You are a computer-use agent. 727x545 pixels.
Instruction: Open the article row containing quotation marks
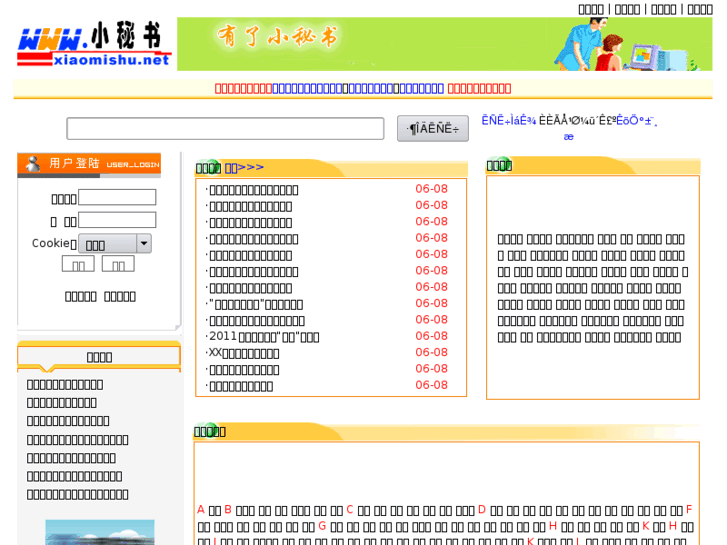pos(255,304)
